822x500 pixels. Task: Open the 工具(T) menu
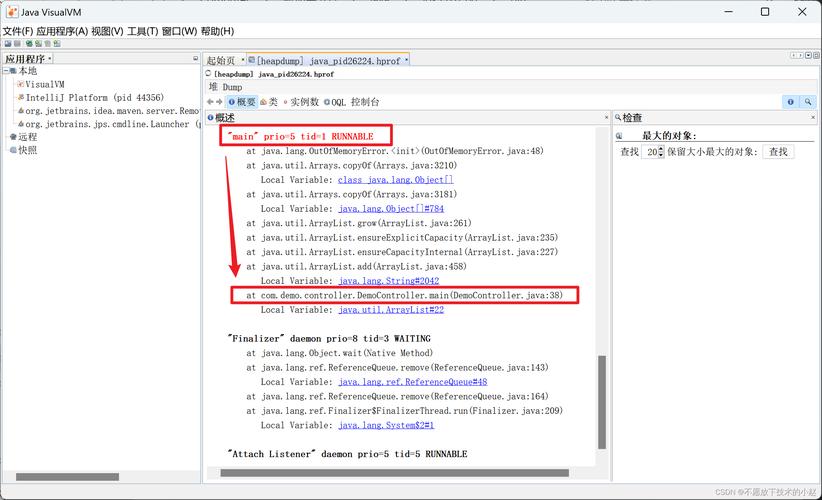tap(143, 31)
